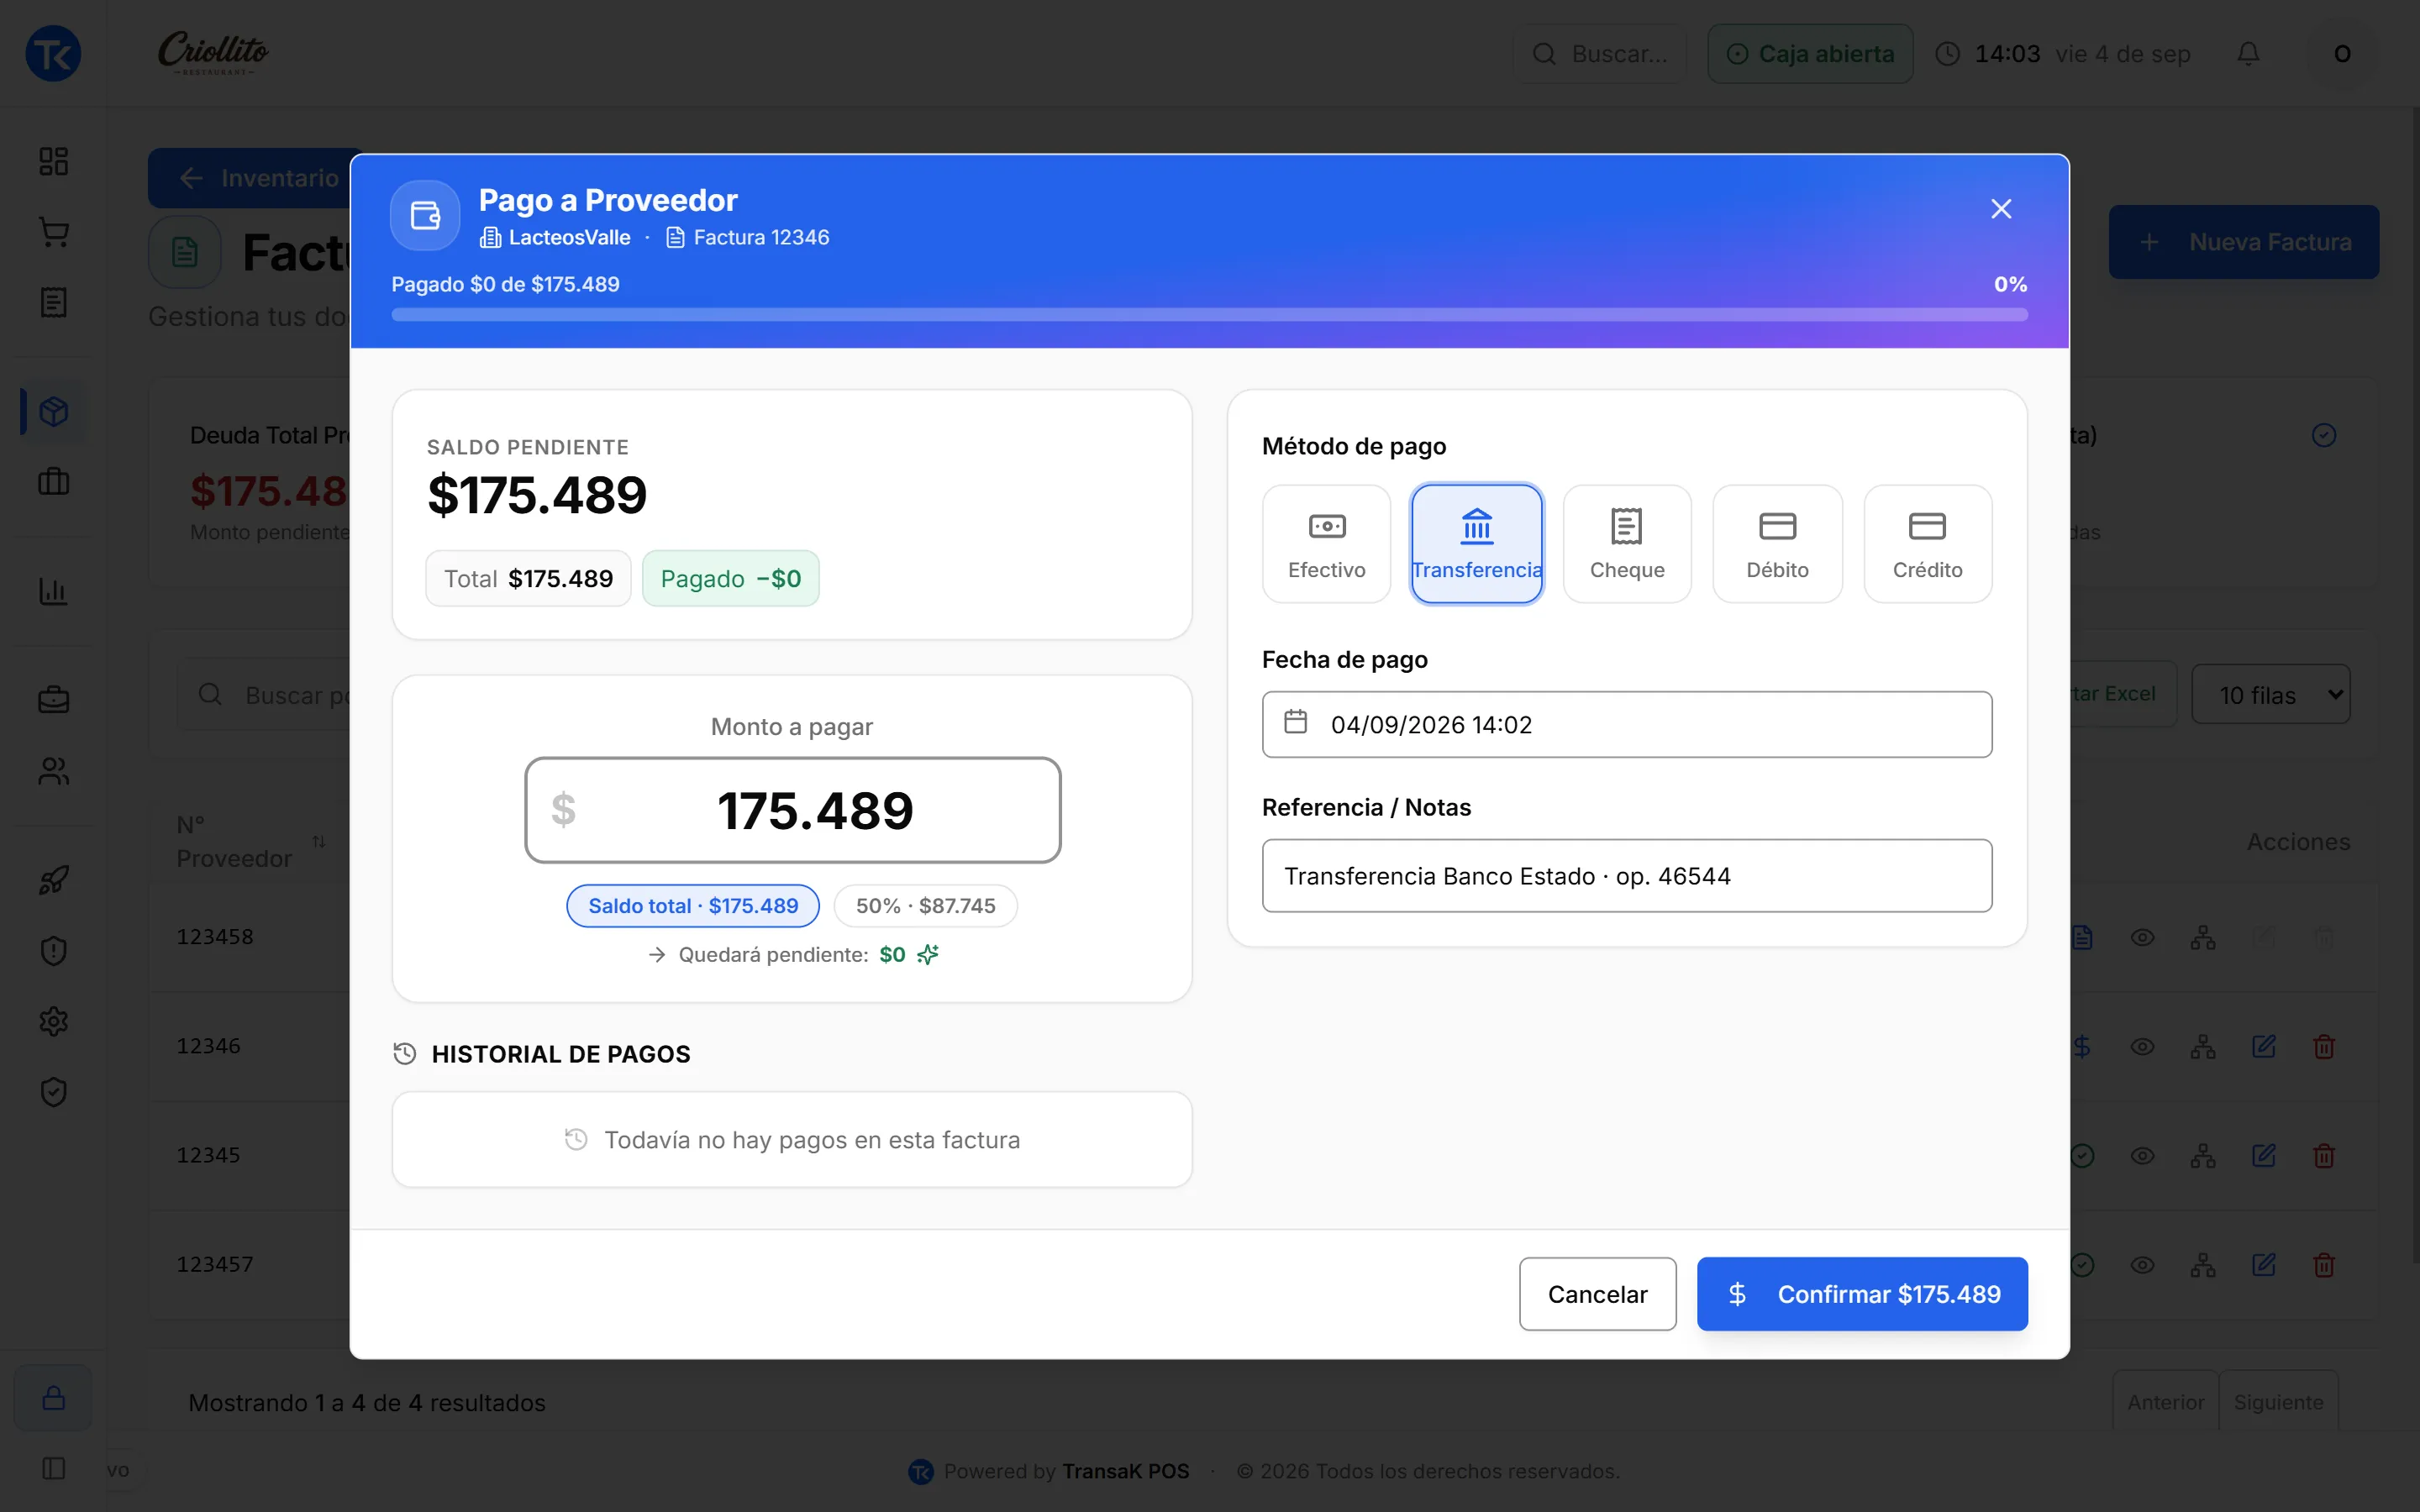This screenshot has width=2420, height=1512.
Task: Open the briefcase sidebar icon
Action: [x=53, y=700]
